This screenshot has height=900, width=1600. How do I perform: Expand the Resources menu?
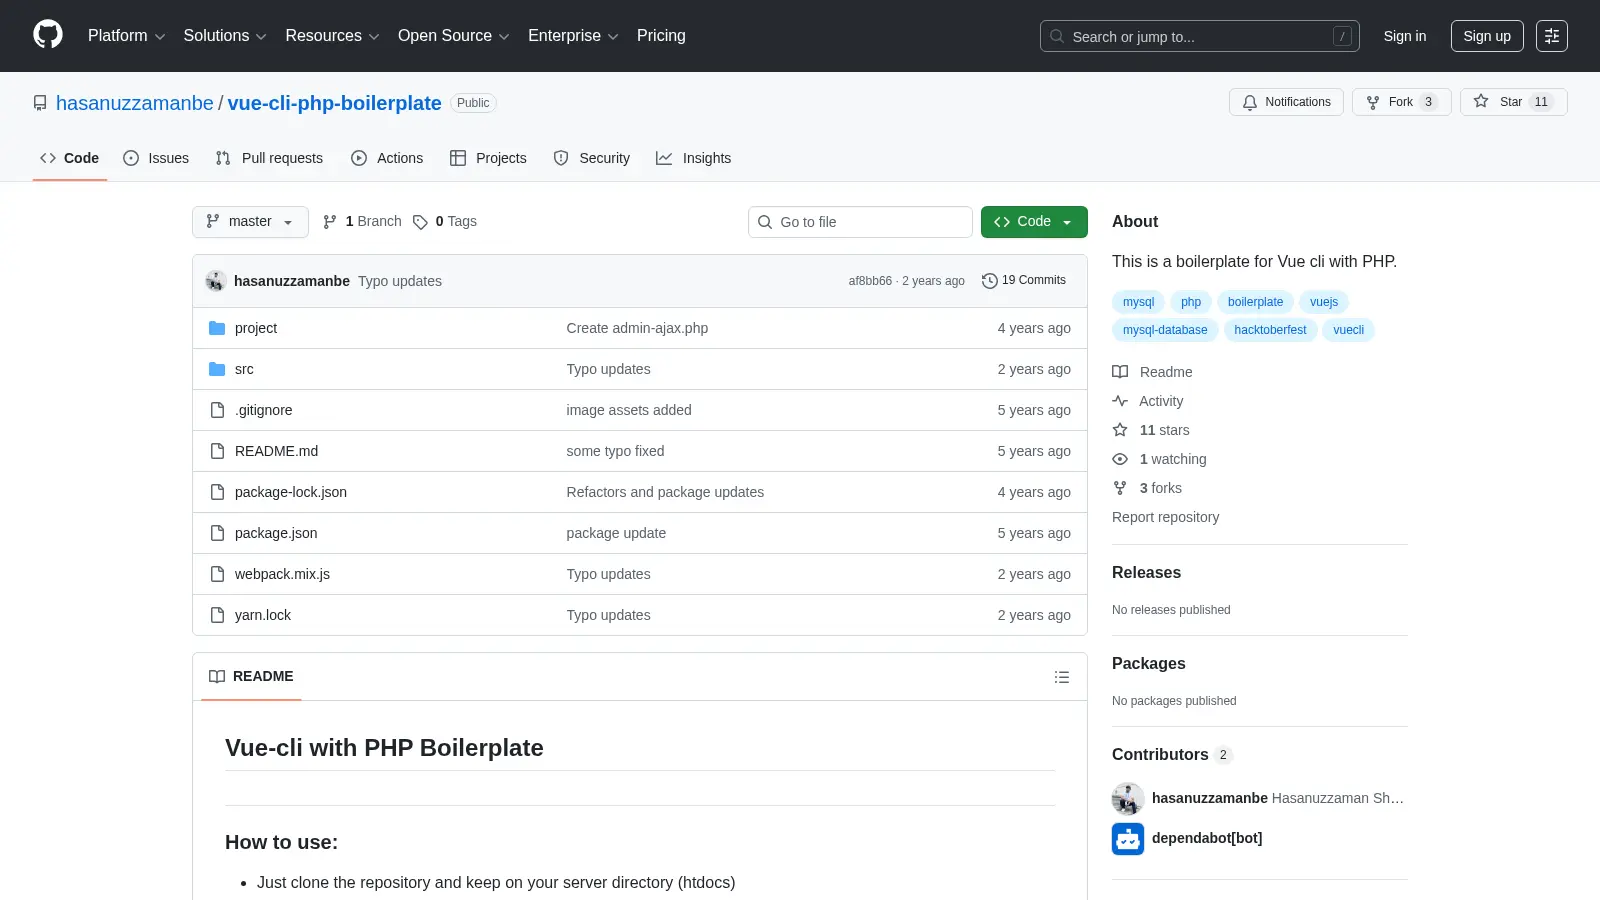click(x=332, y=36)
